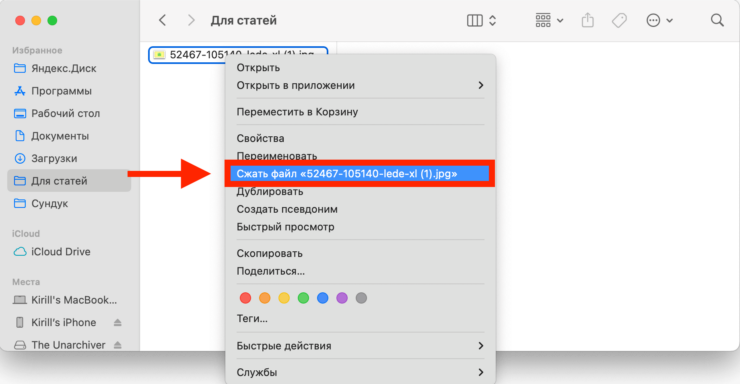The height and width of the screenshot is (384, 740).
Task: Expand the action menu chevron
Action: (x=669, y=21)
